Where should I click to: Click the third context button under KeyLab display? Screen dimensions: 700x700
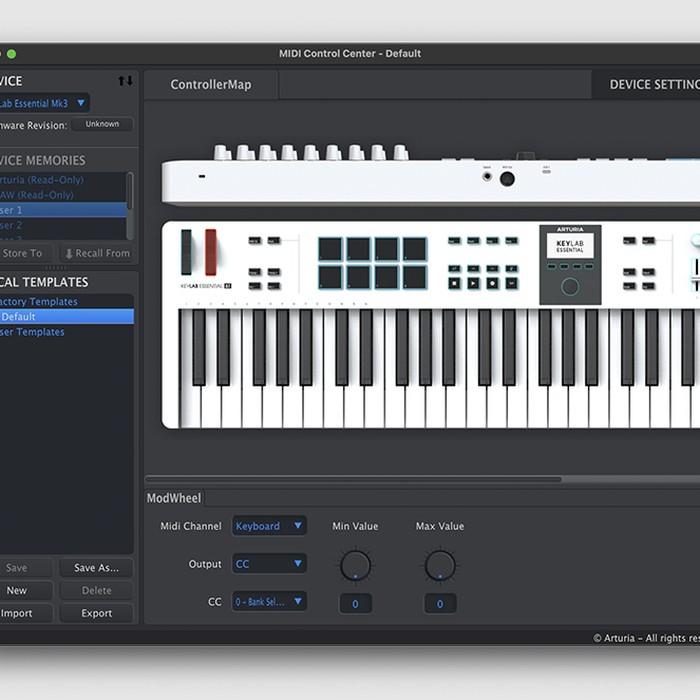click(x=577, y=267)
